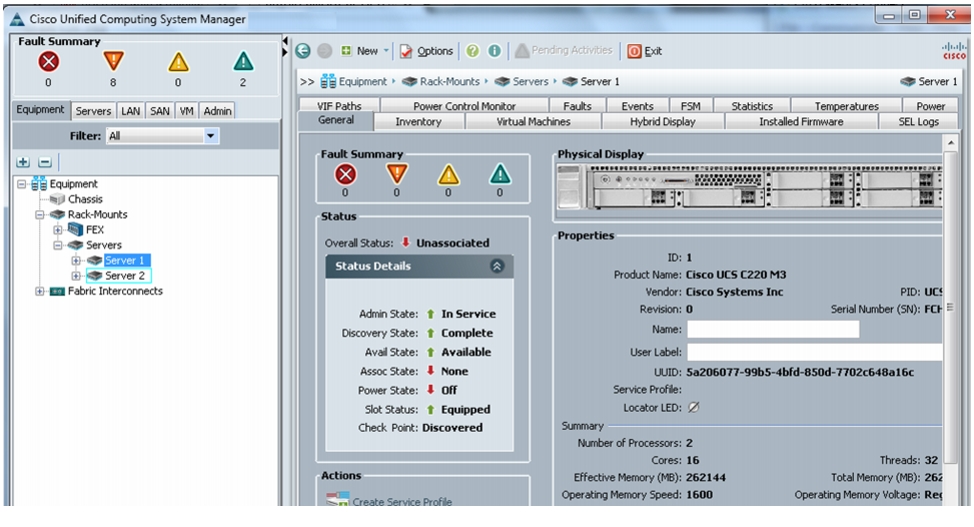The height and width of the screenshot is (527, 974).
Task: Switch to the Admin navigation tab
Action: (x=217, y=111)
